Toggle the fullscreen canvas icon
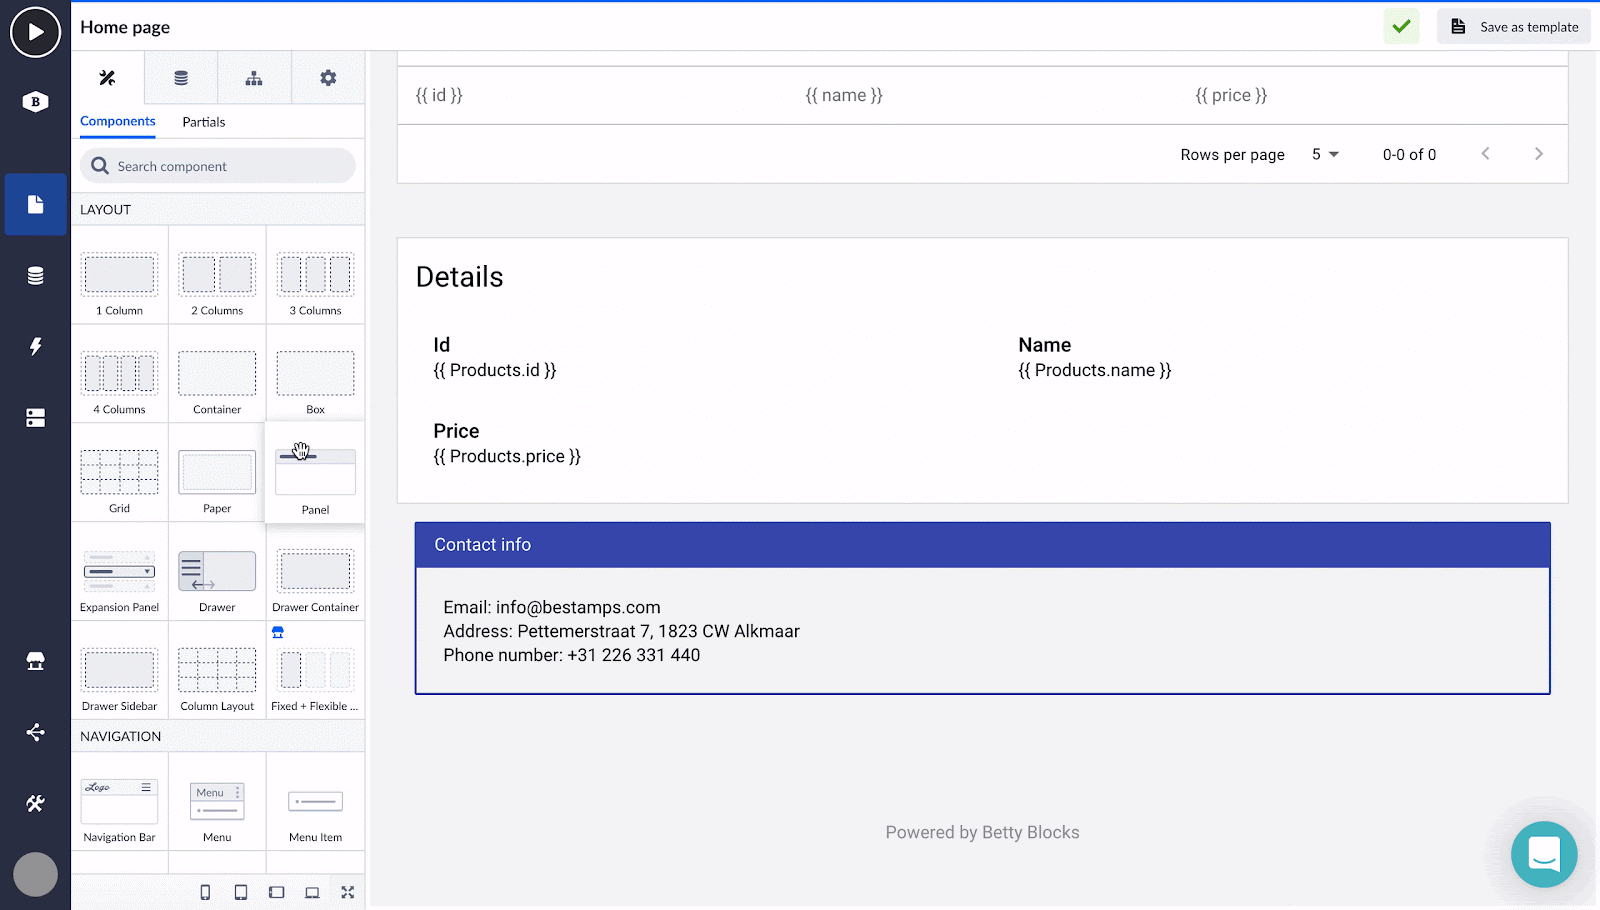This screenshot has height=910, width=1600. click(348, 892)
